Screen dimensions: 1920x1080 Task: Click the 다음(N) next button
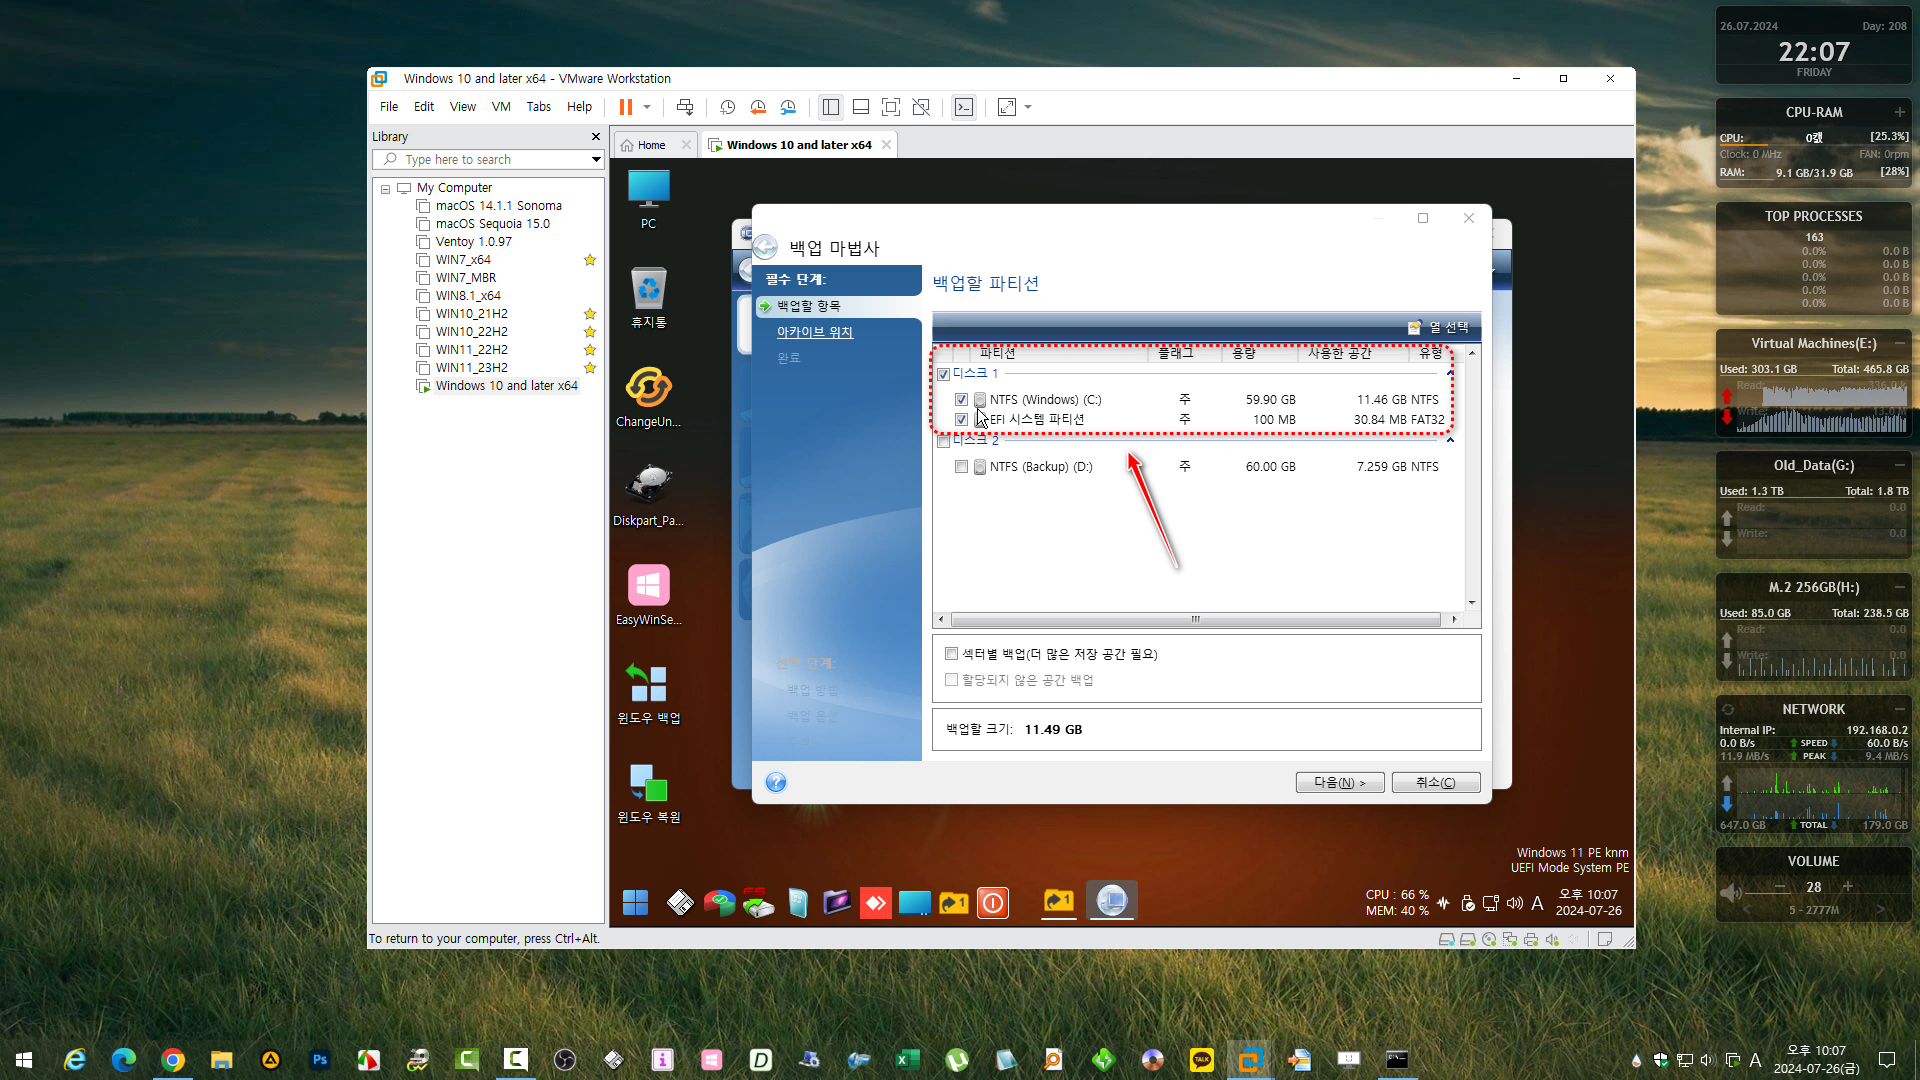[x=1340, y=783]
